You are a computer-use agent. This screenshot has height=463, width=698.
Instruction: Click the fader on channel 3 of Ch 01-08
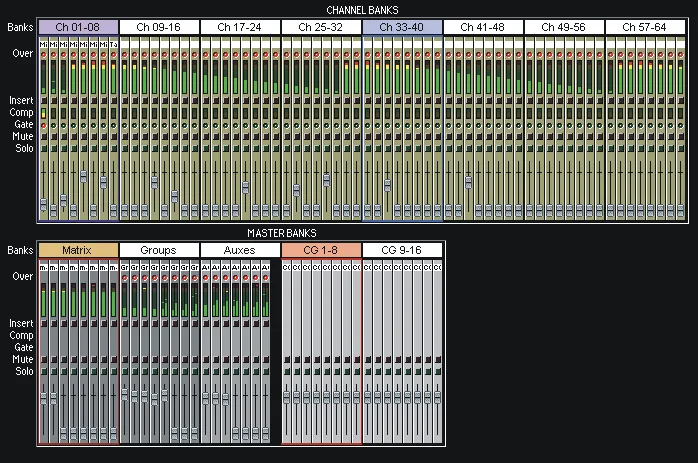tap(64, 200)
